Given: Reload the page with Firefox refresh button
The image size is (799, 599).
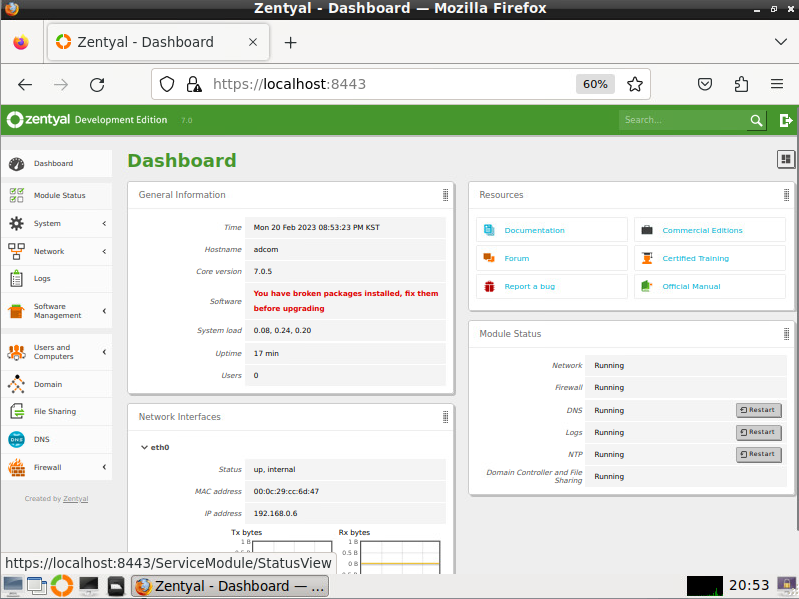Looking at the screenshot, I should 97,84.
